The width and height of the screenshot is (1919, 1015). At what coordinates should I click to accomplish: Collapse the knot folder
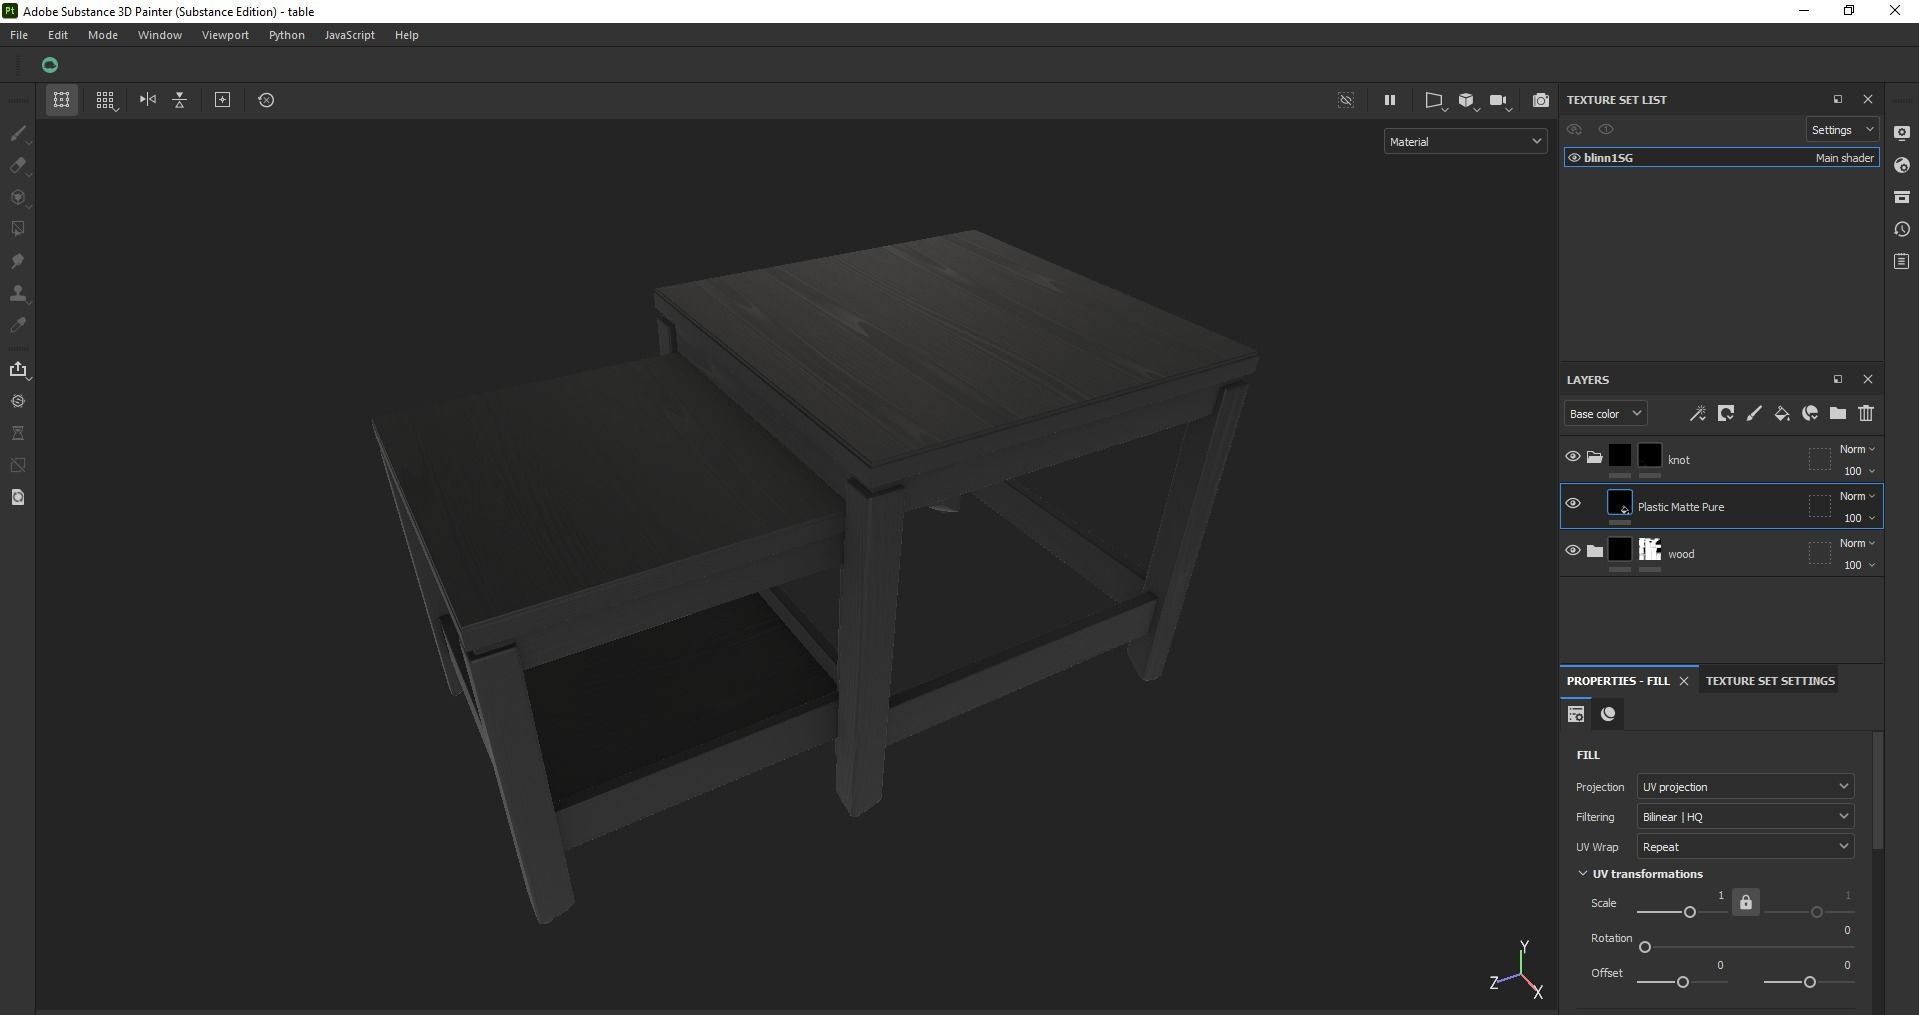click(x=1595, y=457)
